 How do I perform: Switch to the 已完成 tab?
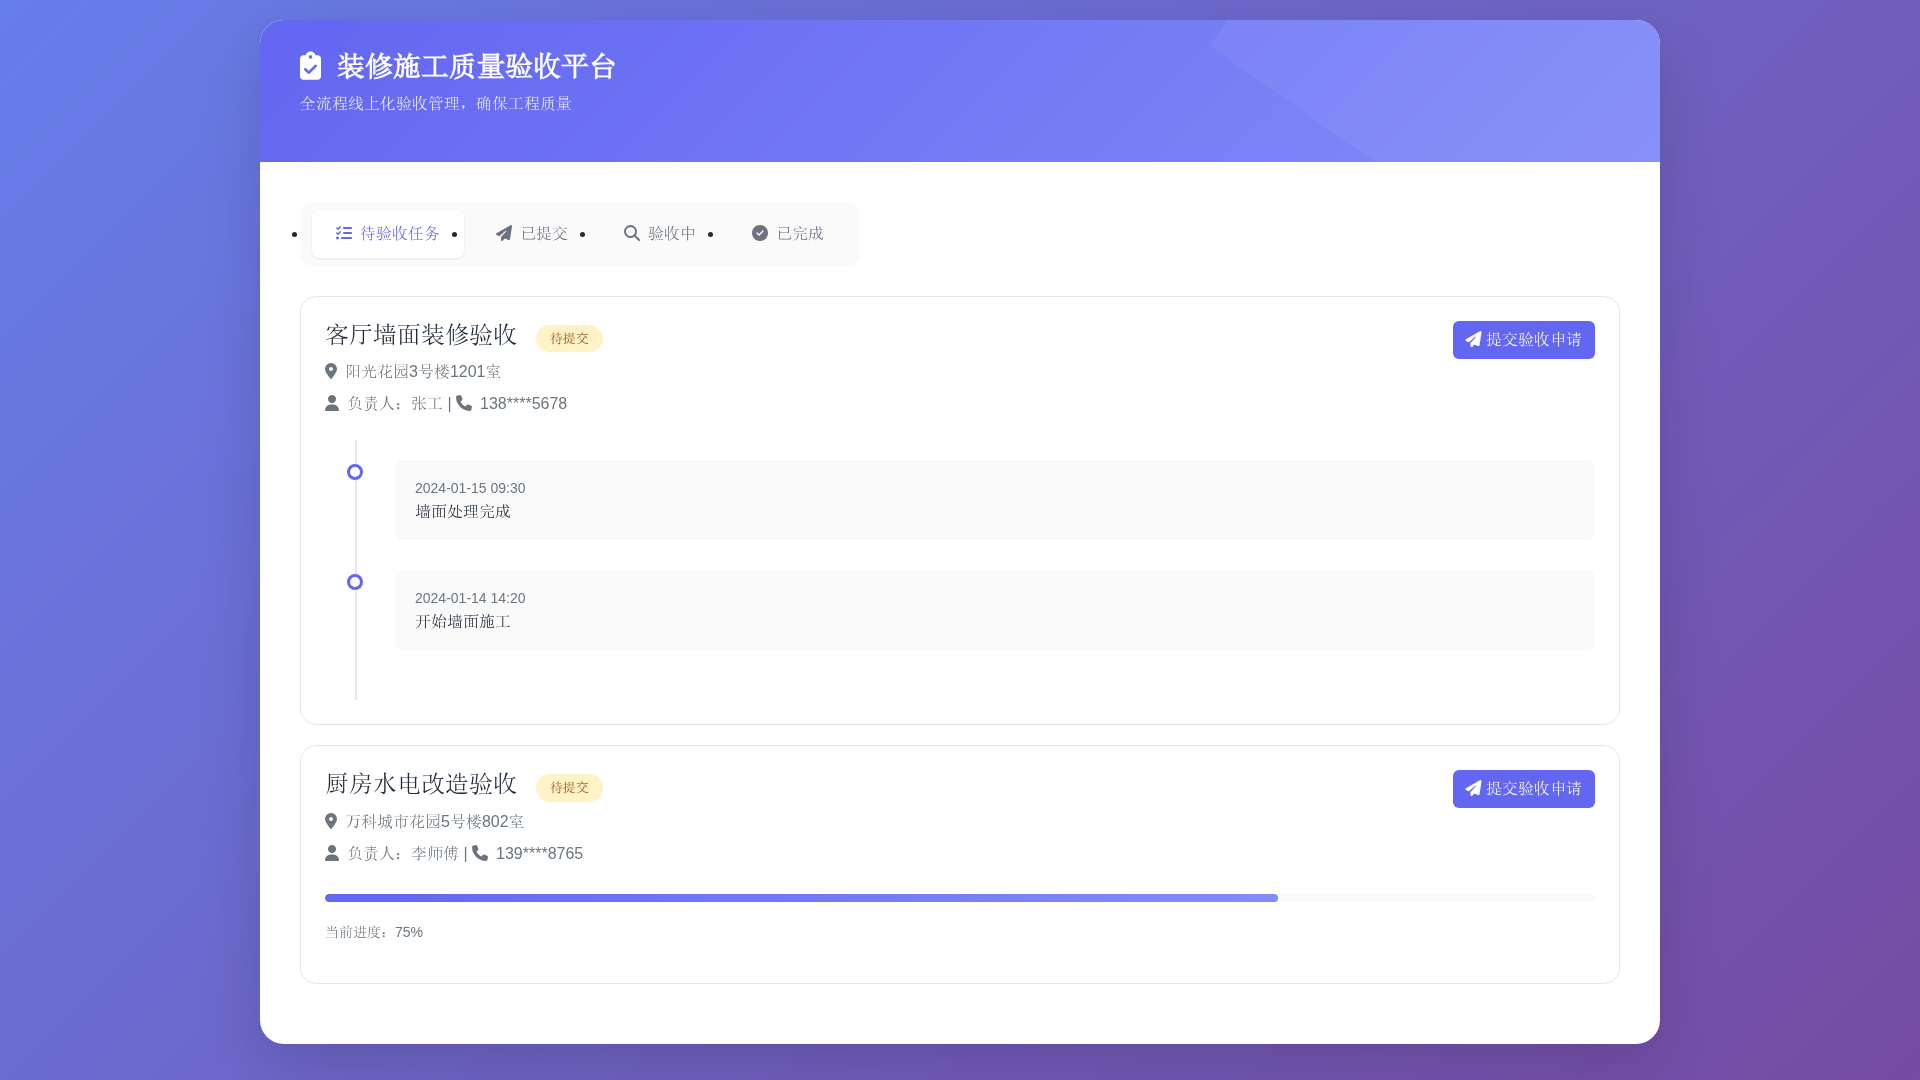788,233
